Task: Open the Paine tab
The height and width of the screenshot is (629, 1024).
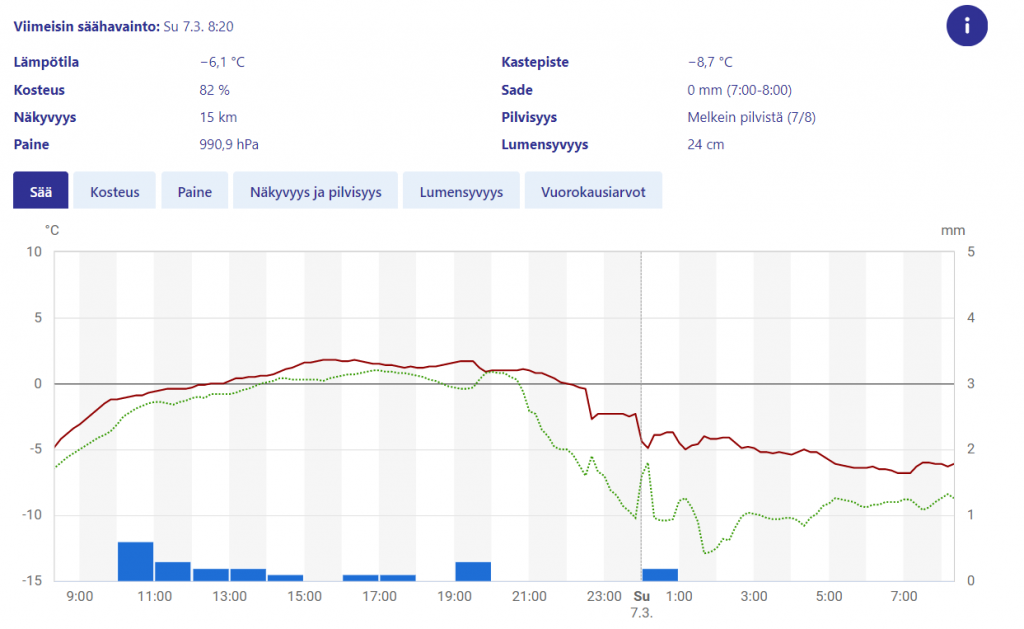Action: [195, 191]
